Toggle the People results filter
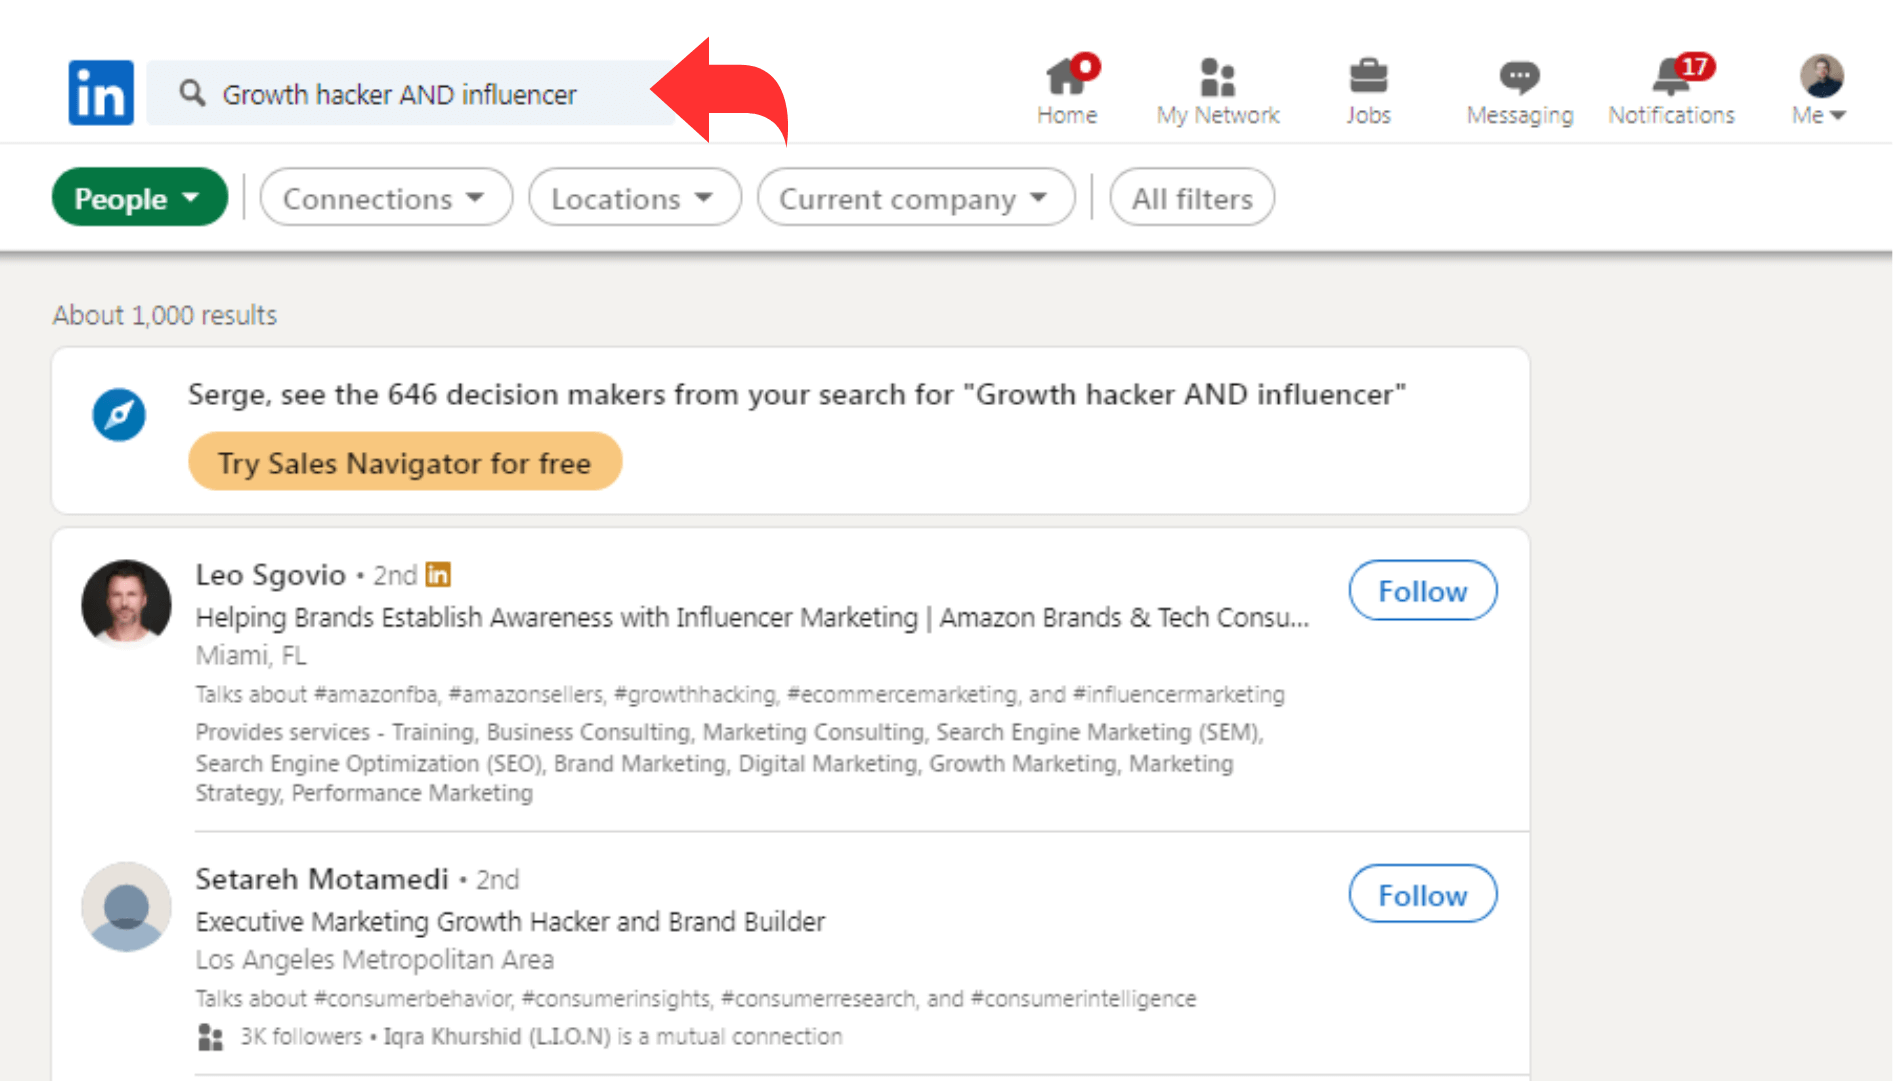The height and width of the screenshot is (1081, 1893). coord(139,197)
